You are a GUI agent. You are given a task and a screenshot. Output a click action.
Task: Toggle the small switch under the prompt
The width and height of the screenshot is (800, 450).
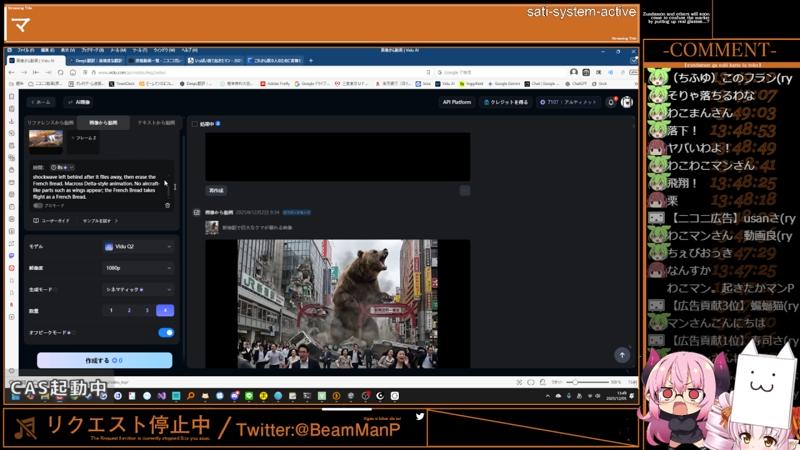[38, 206]
